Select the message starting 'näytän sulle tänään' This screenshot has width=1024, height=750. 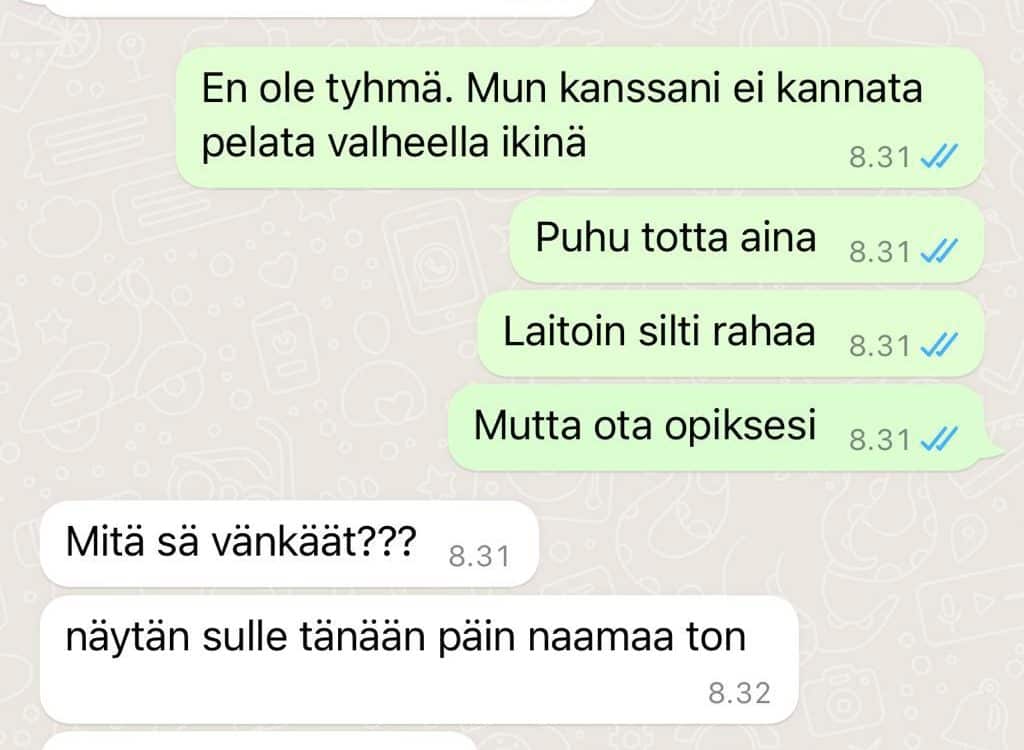pyautogui.click(x=419, y=660)
